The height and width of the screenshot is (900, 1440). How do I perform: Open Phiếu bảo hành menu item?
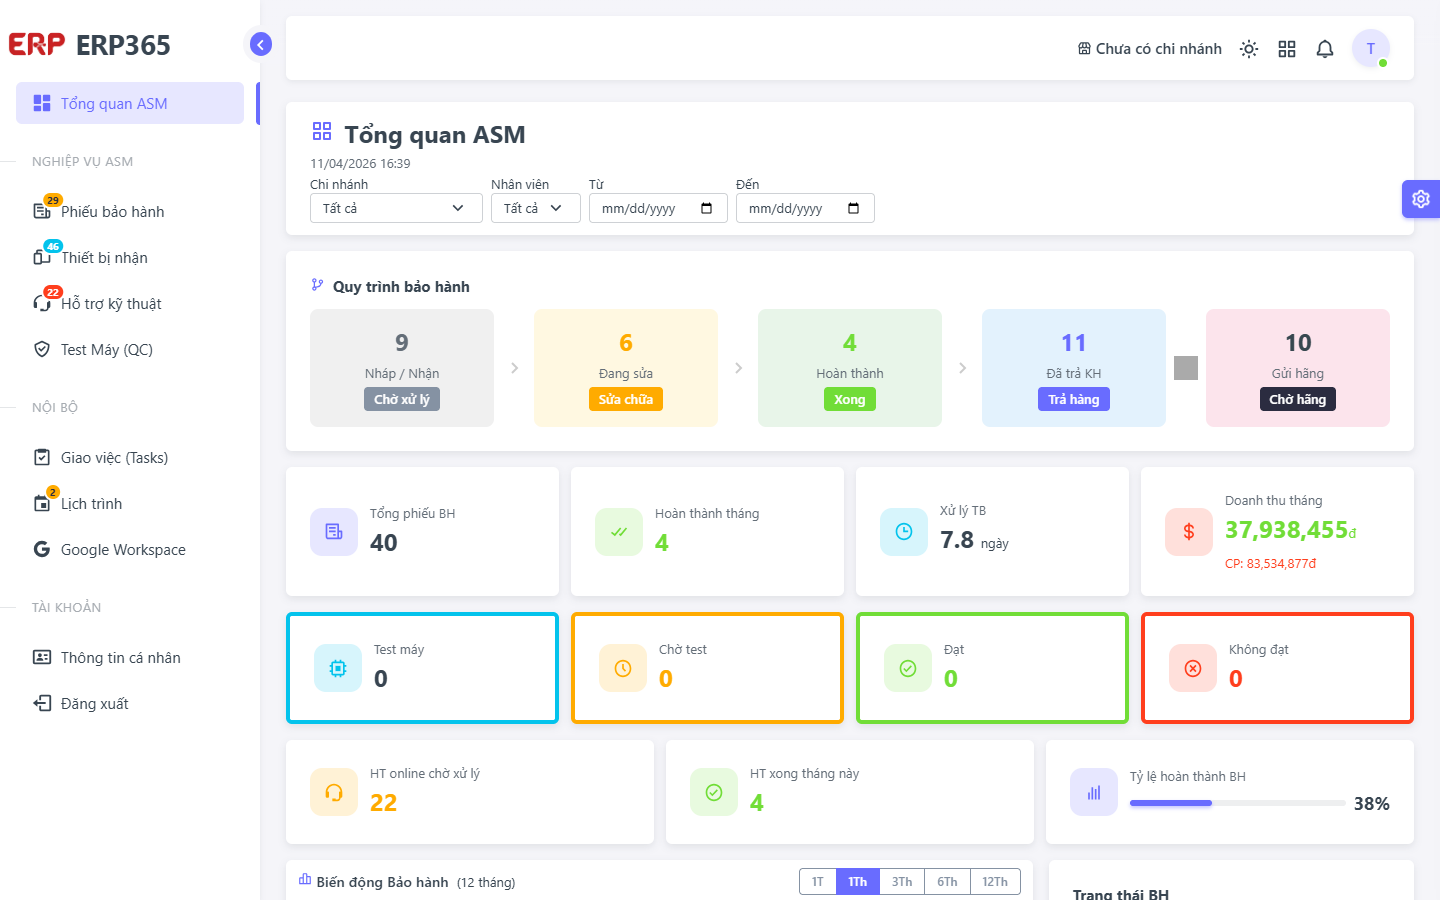130,211
